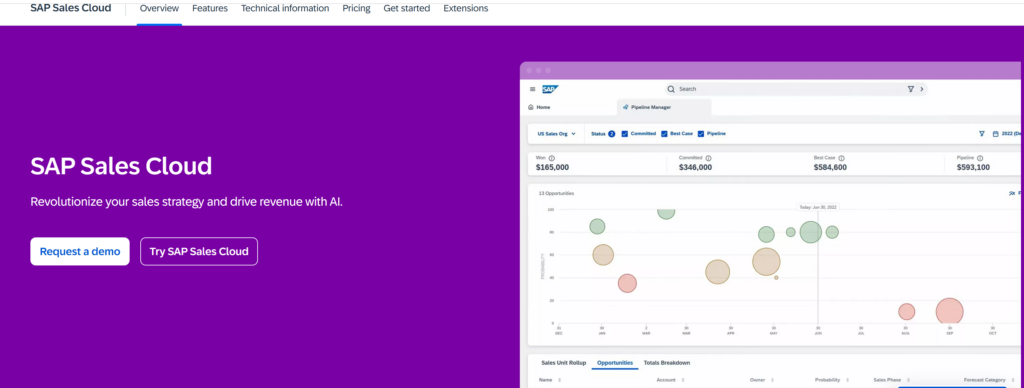Go to the Features tab

pyautogui.click(x=210, y=8)
